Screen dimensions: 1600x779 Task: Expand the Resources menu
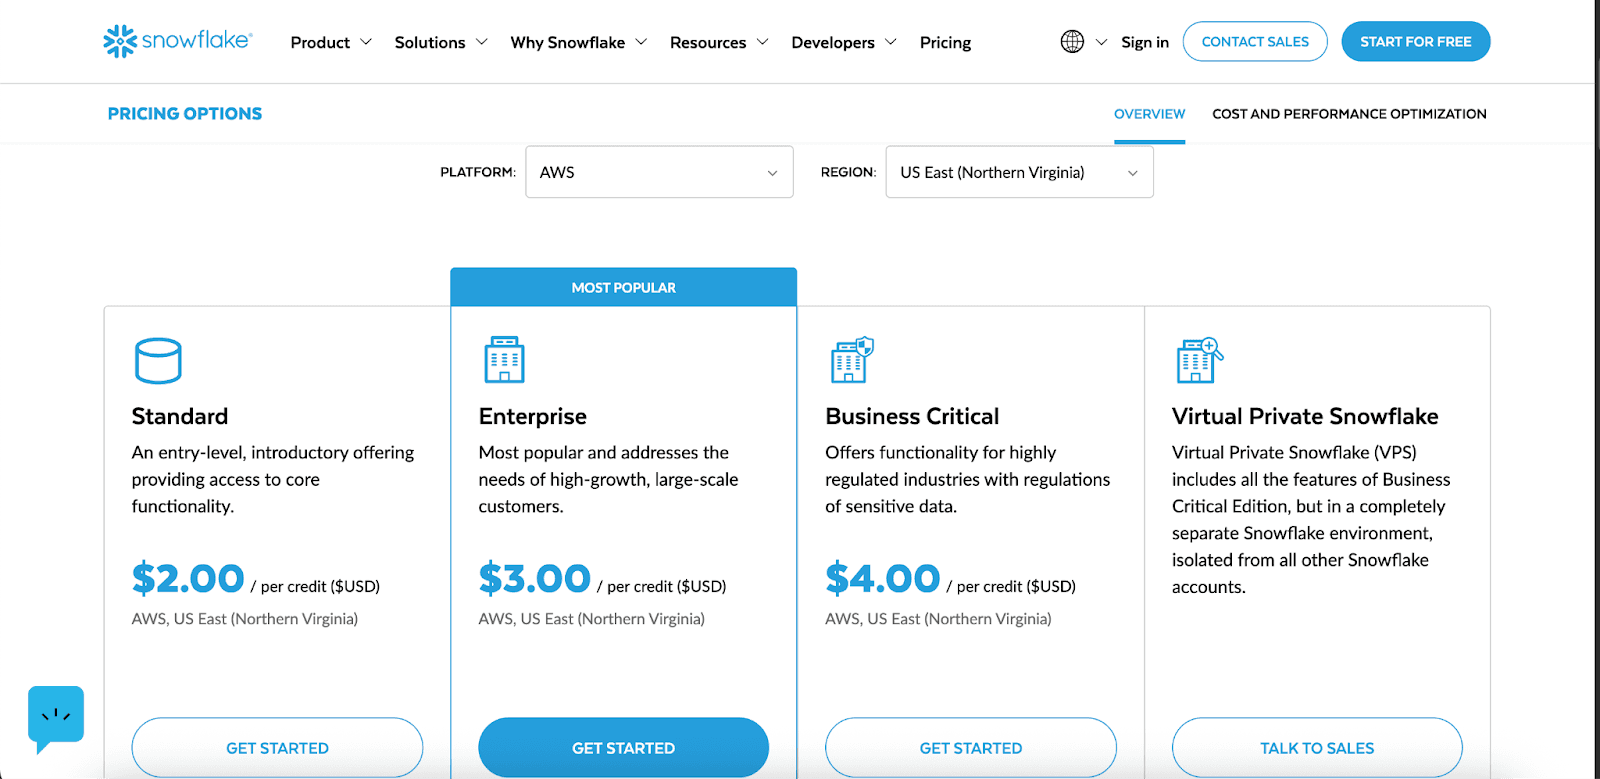tap(719, 42)
